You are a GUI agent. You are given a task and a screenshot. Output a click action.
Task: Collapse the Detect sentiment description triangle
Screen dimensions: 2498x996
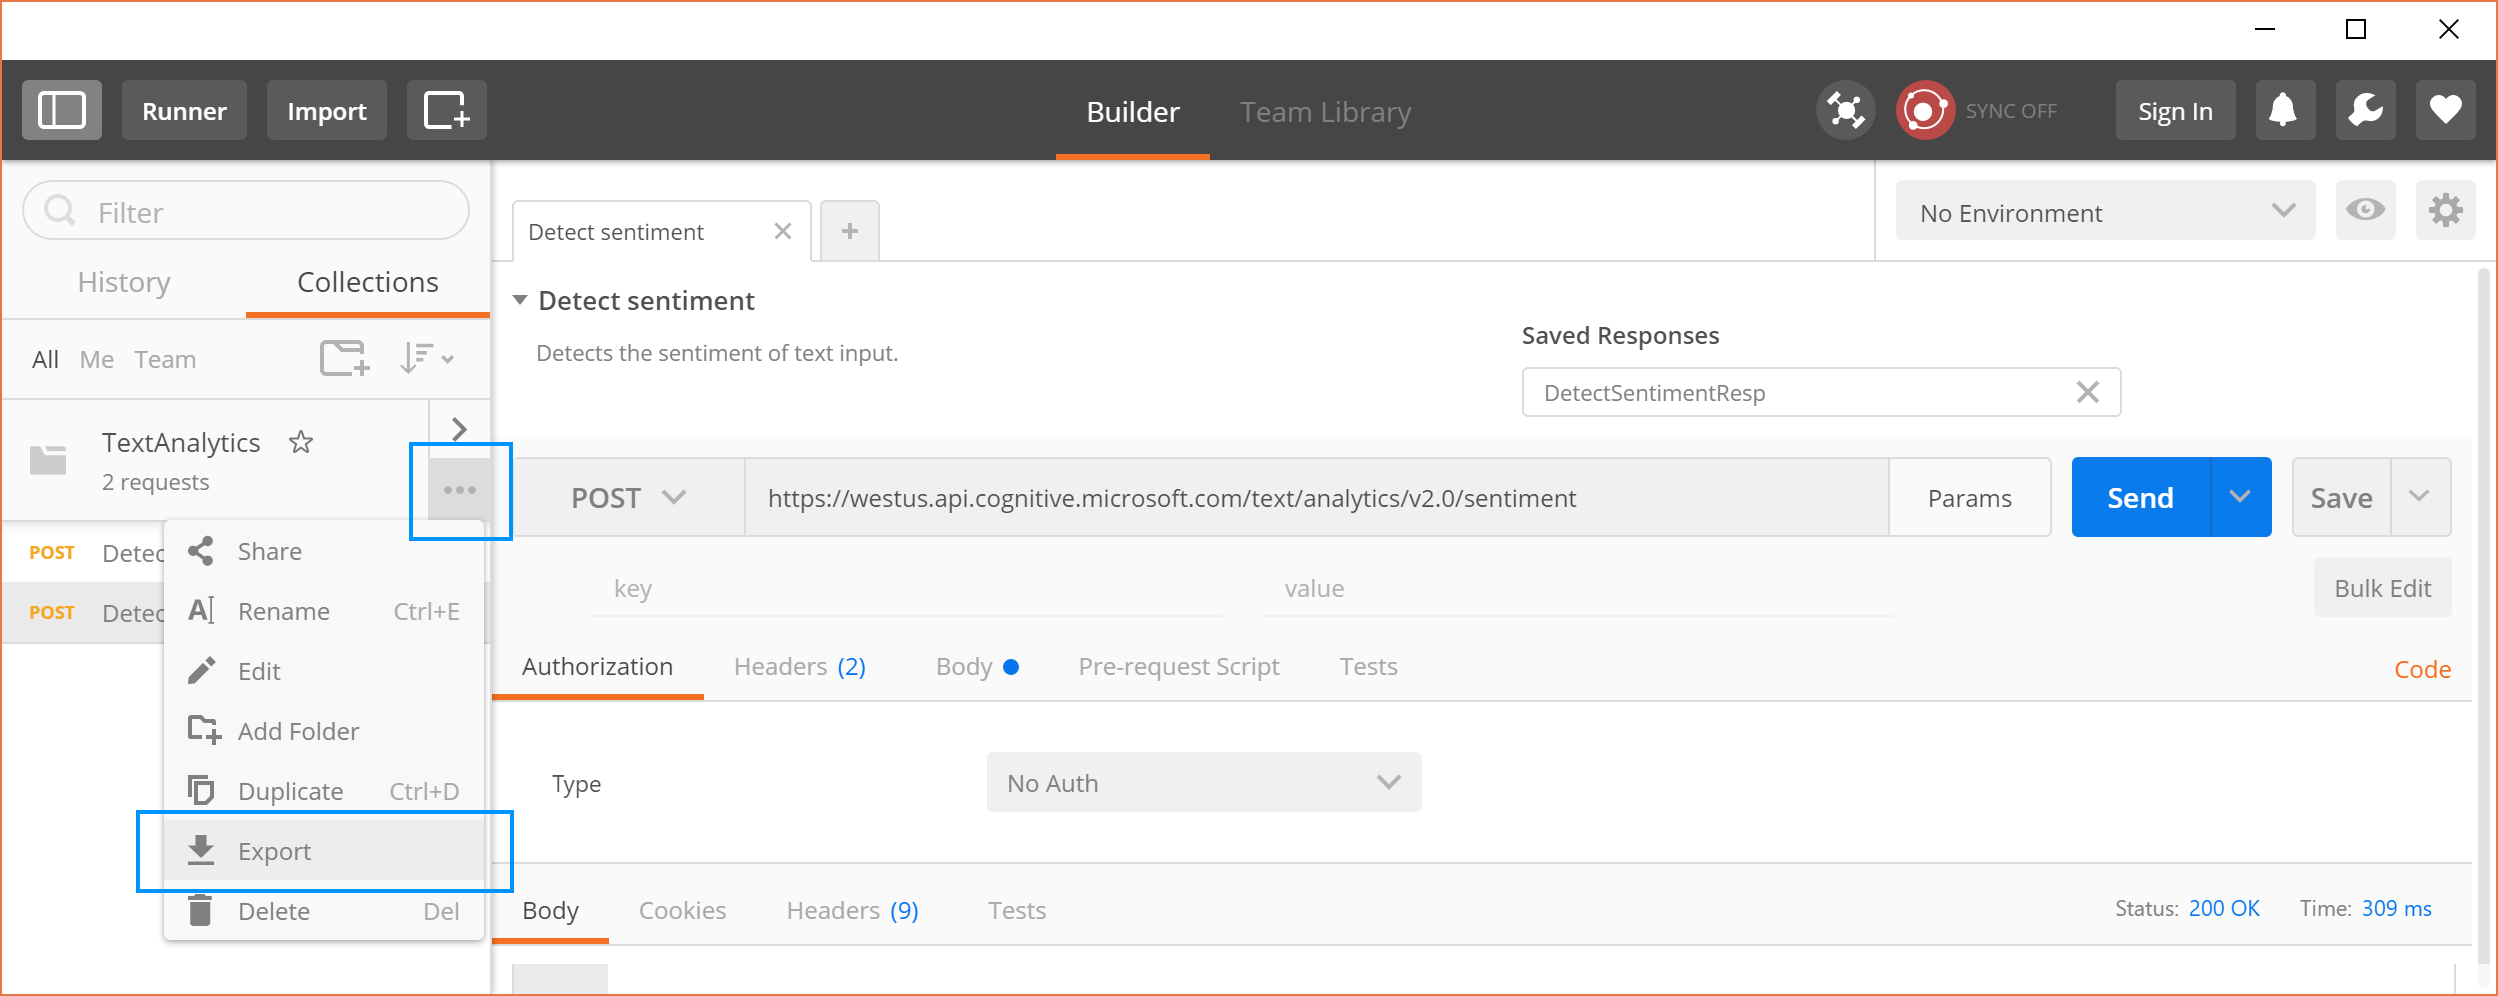[x=520, y=300]
